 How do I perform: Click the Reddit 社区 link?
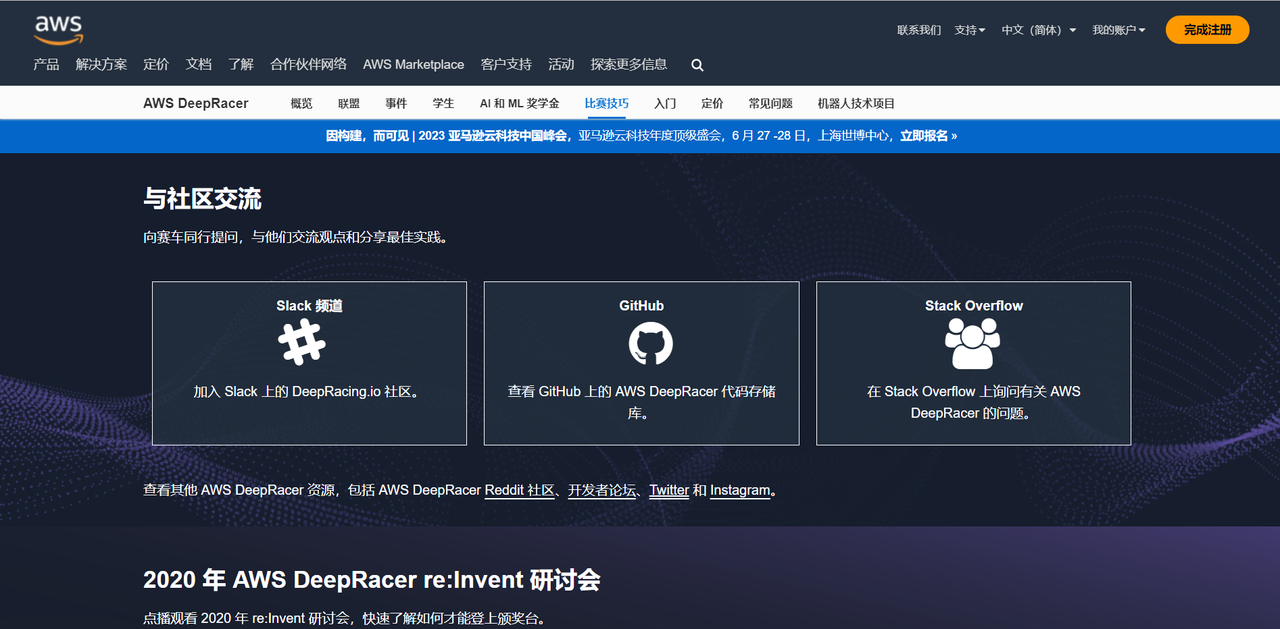click(x=520, y=490)
